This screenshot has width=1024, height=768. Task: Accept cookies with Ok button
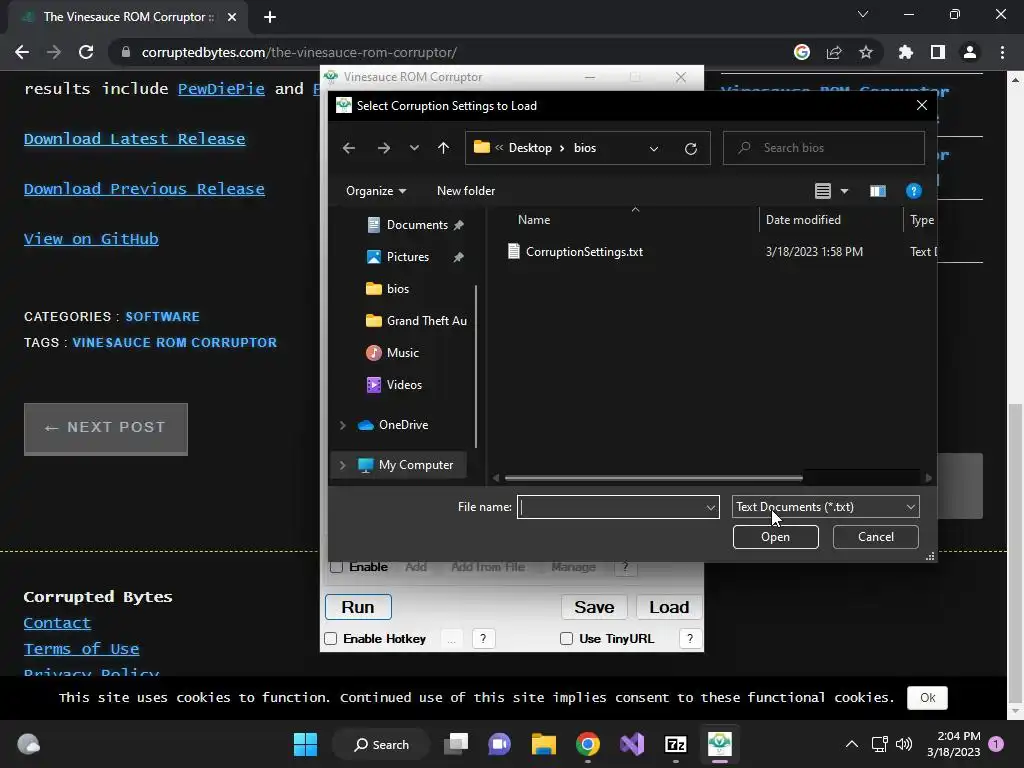[927, 697]
